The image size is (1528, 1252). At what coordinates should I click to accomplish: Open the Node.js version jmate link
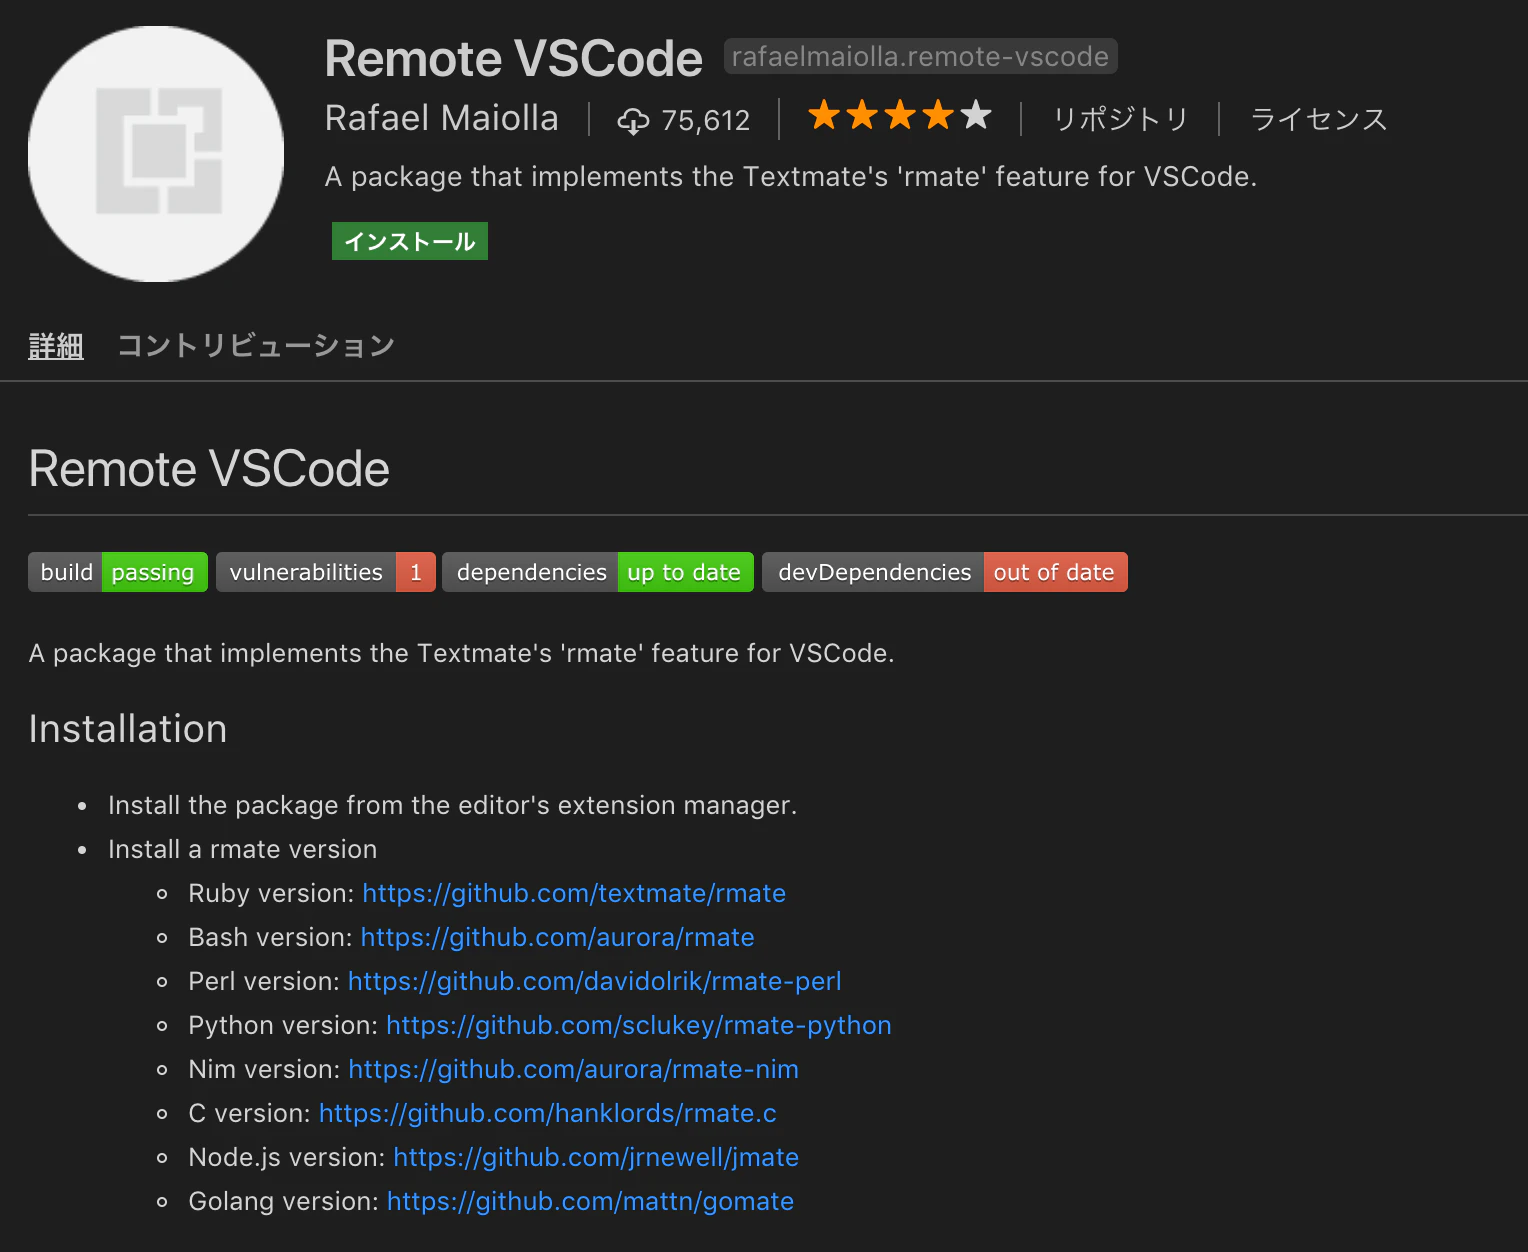[x=596, y=1157]
